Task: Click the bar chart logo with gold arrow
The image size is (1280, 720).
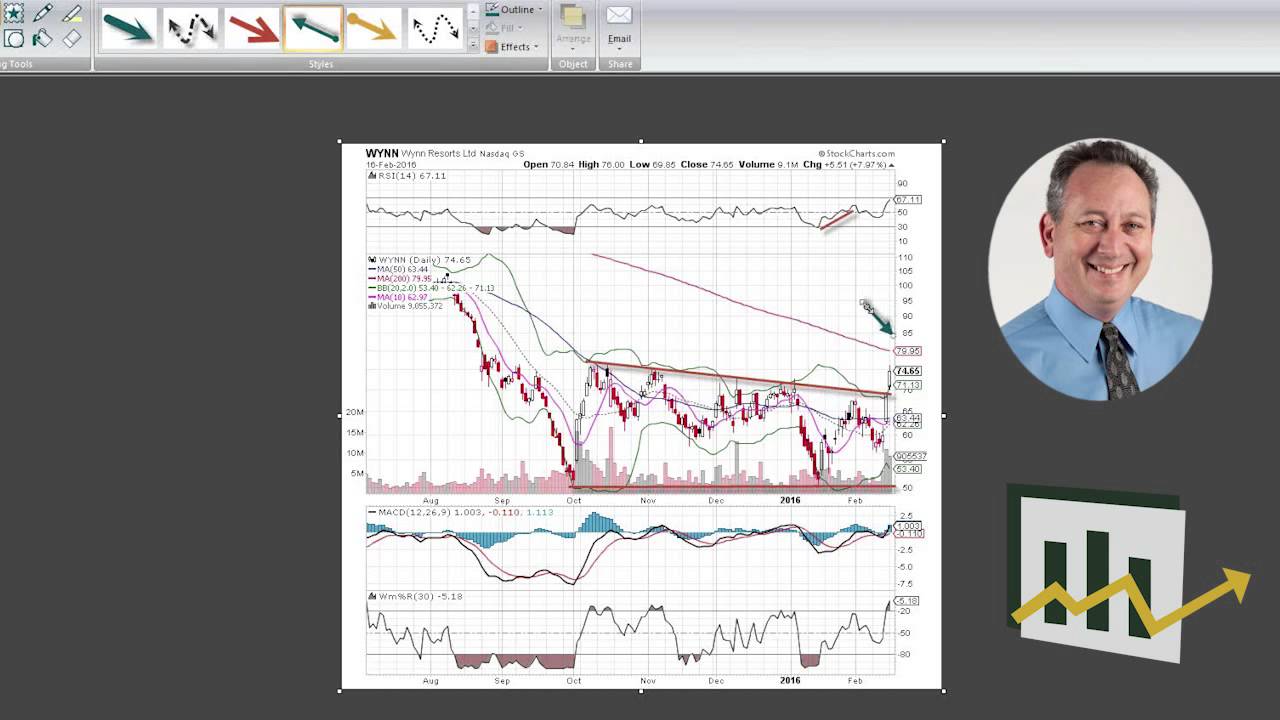Action: click(x=1128, y=574)
